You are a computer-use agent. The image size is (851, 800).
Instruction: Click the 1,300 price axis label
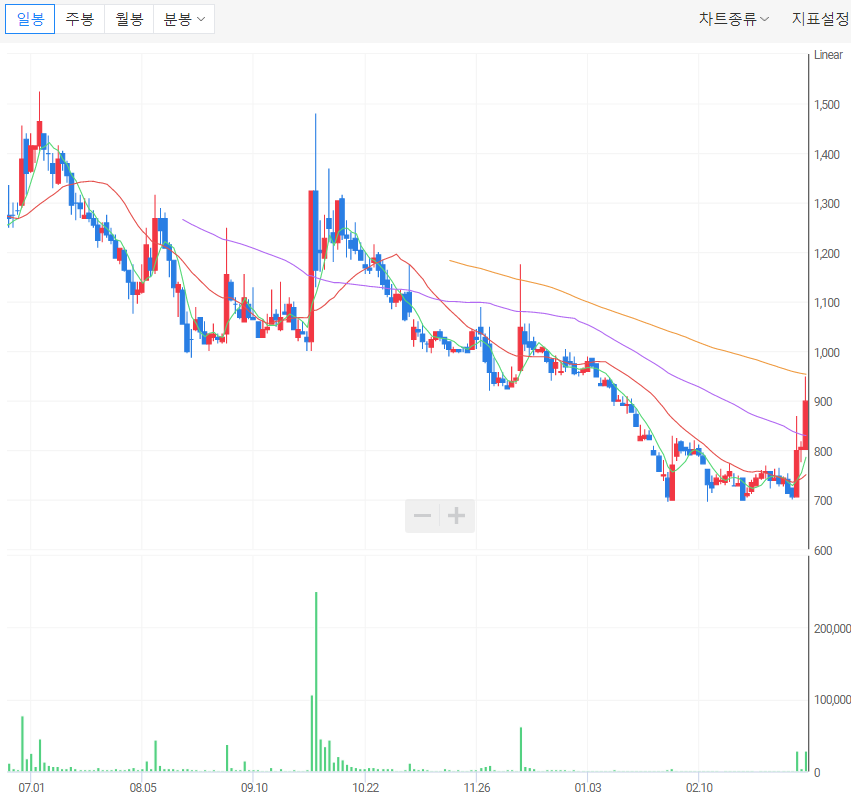[827, 204]
